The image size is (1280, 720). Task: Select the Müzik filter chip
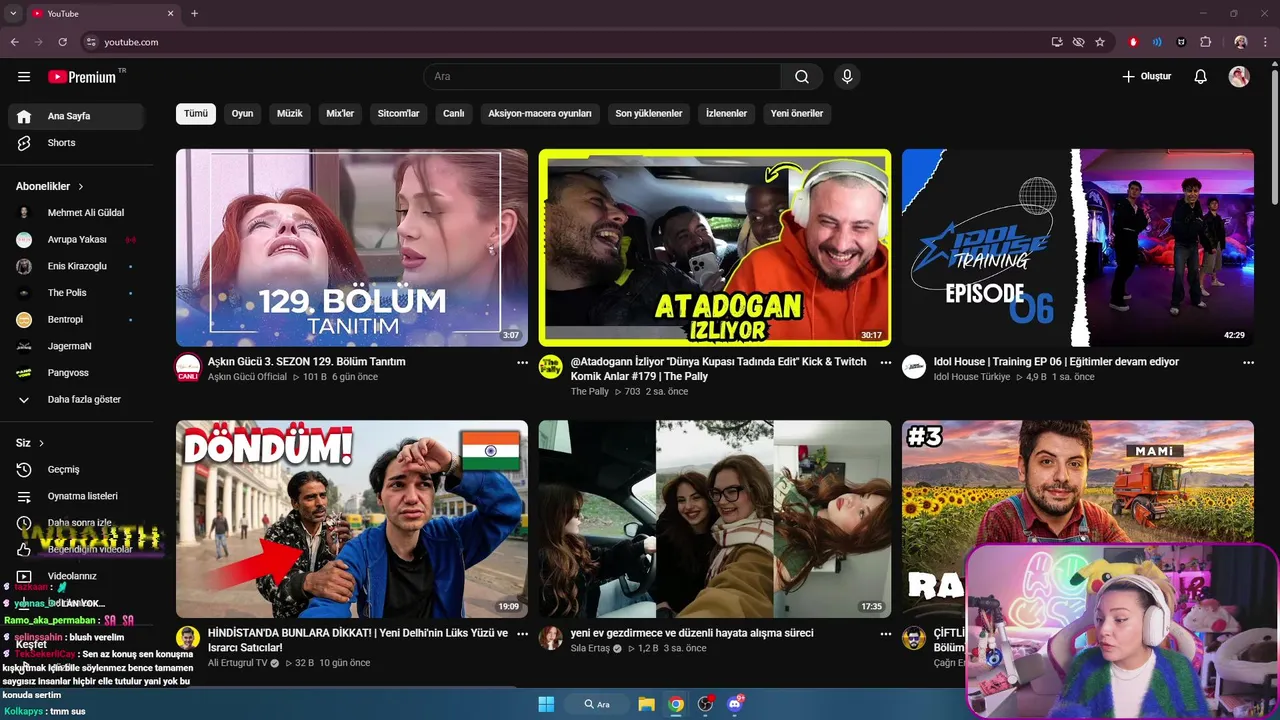pos(290,113)
